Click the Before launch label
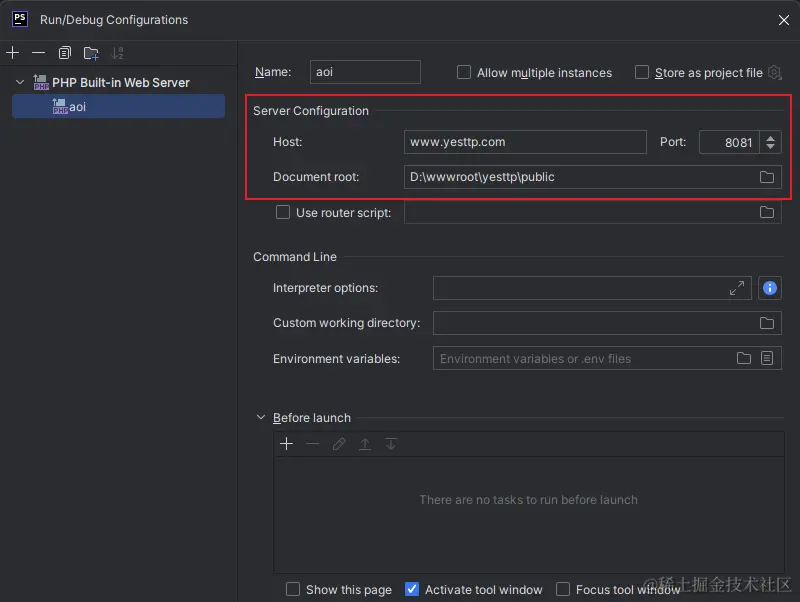The width and height of the screenshot is (800, 602). (x=312, y=418)
